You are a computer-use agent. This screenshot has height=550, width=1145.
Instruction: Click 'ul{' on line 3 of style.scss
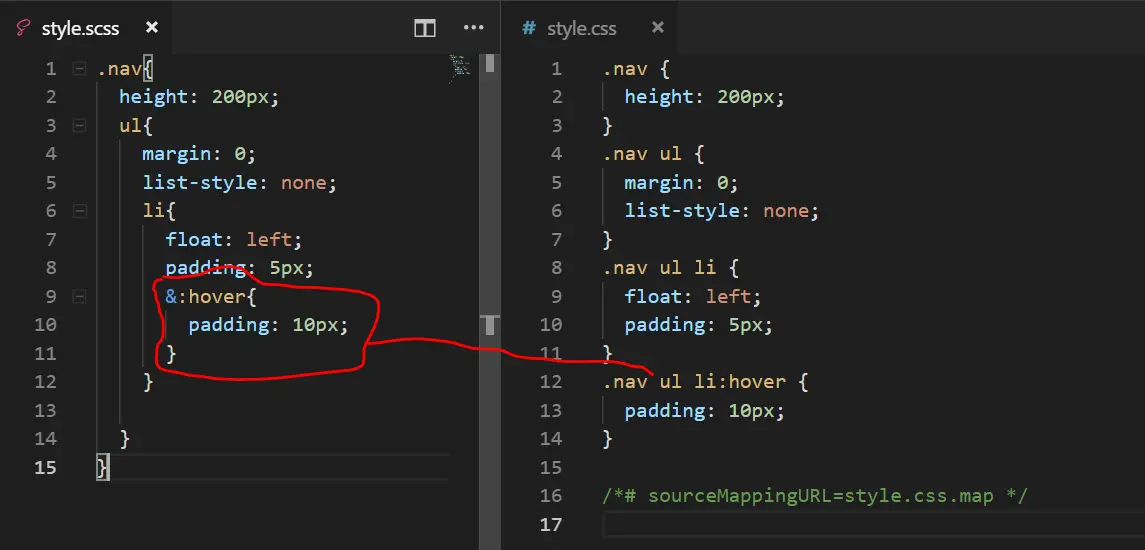(136, 126)
